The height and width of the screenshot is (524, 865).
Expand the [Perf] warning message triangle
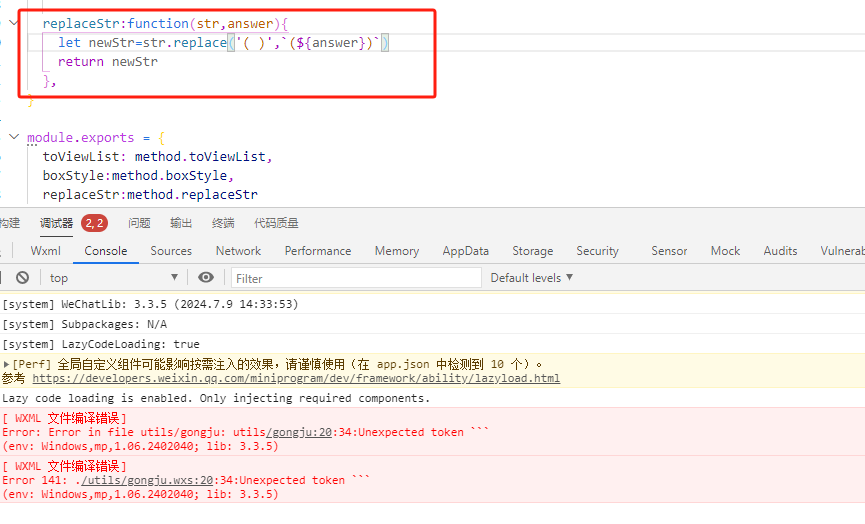tap(7, 364)
